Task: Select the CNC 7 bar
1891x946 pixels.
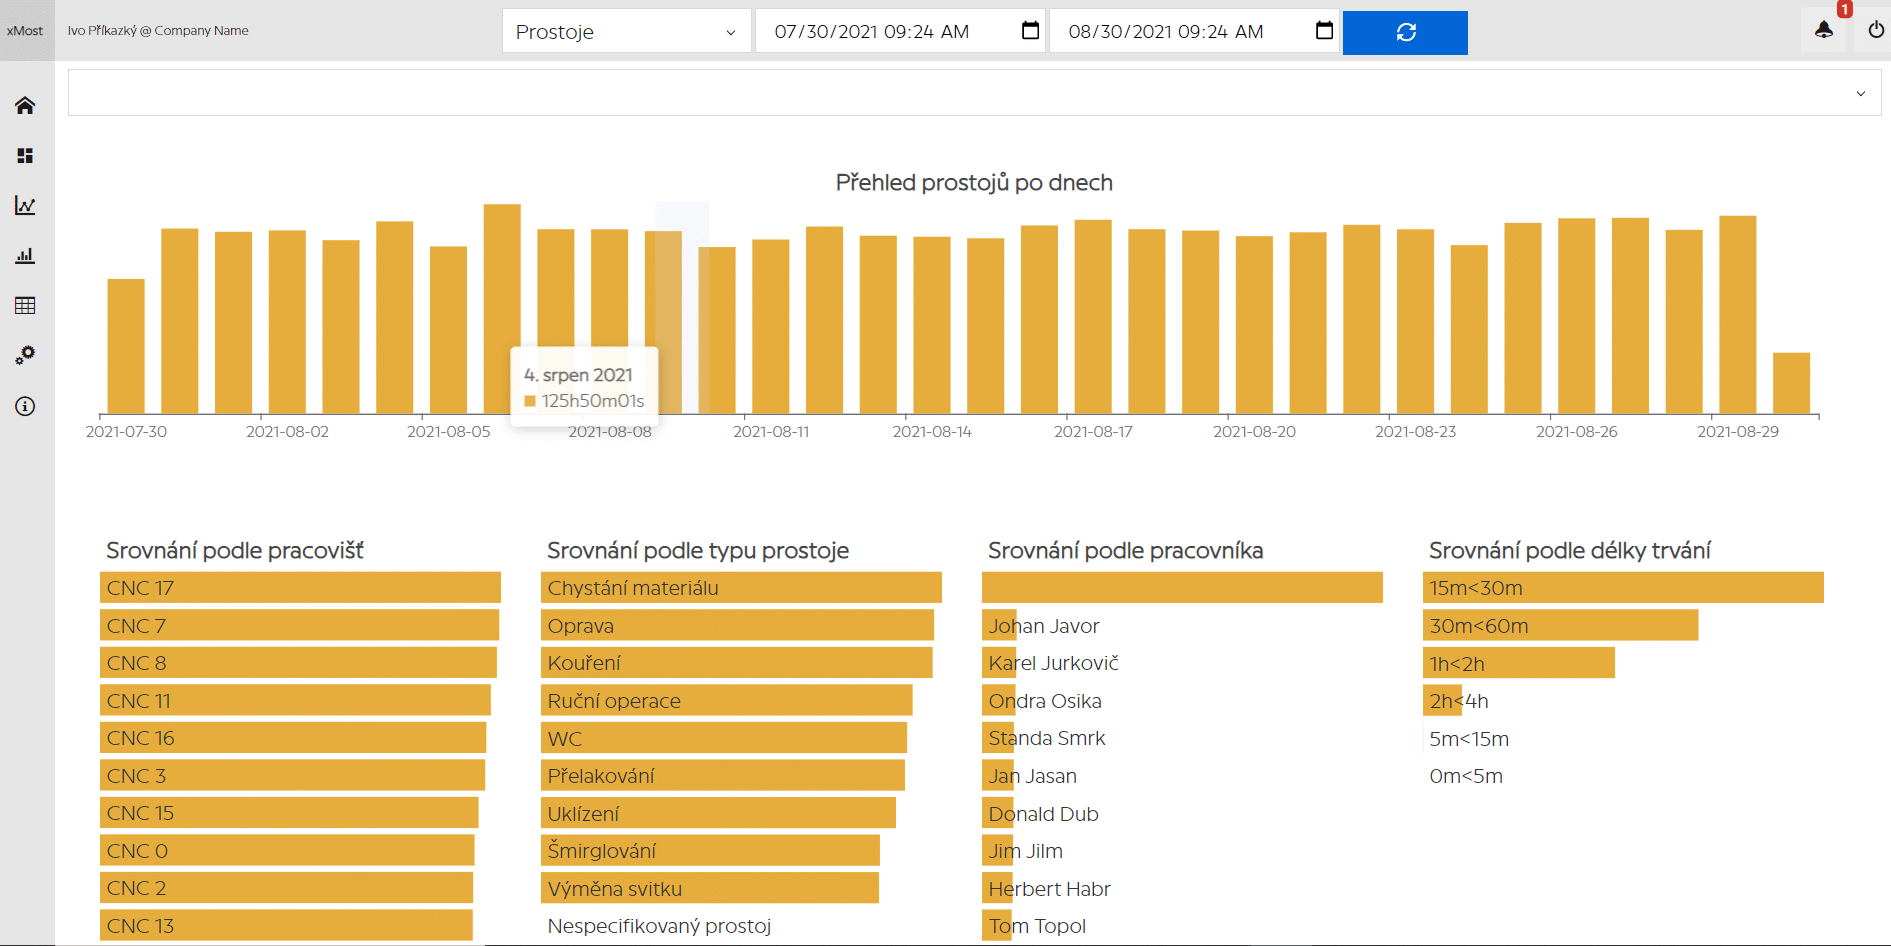Action: click(x=299, y=625)
